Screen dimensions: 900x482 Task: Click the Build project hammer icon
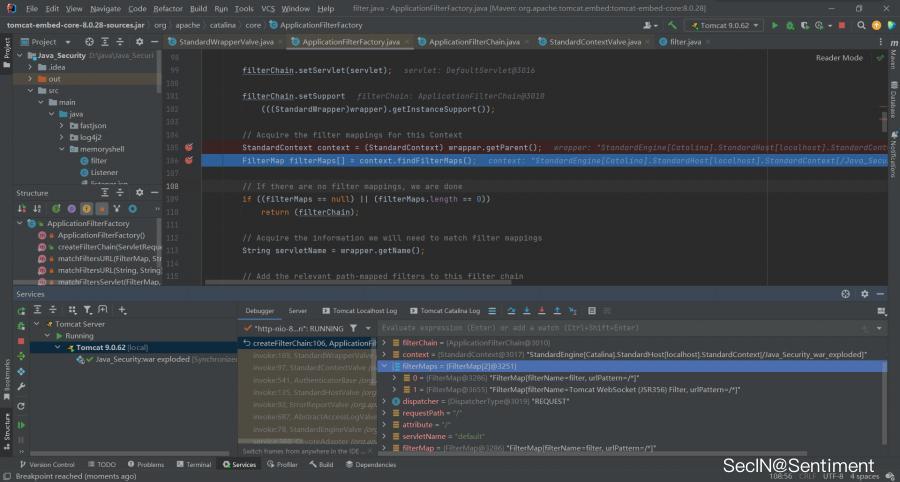tap(672, 25)
